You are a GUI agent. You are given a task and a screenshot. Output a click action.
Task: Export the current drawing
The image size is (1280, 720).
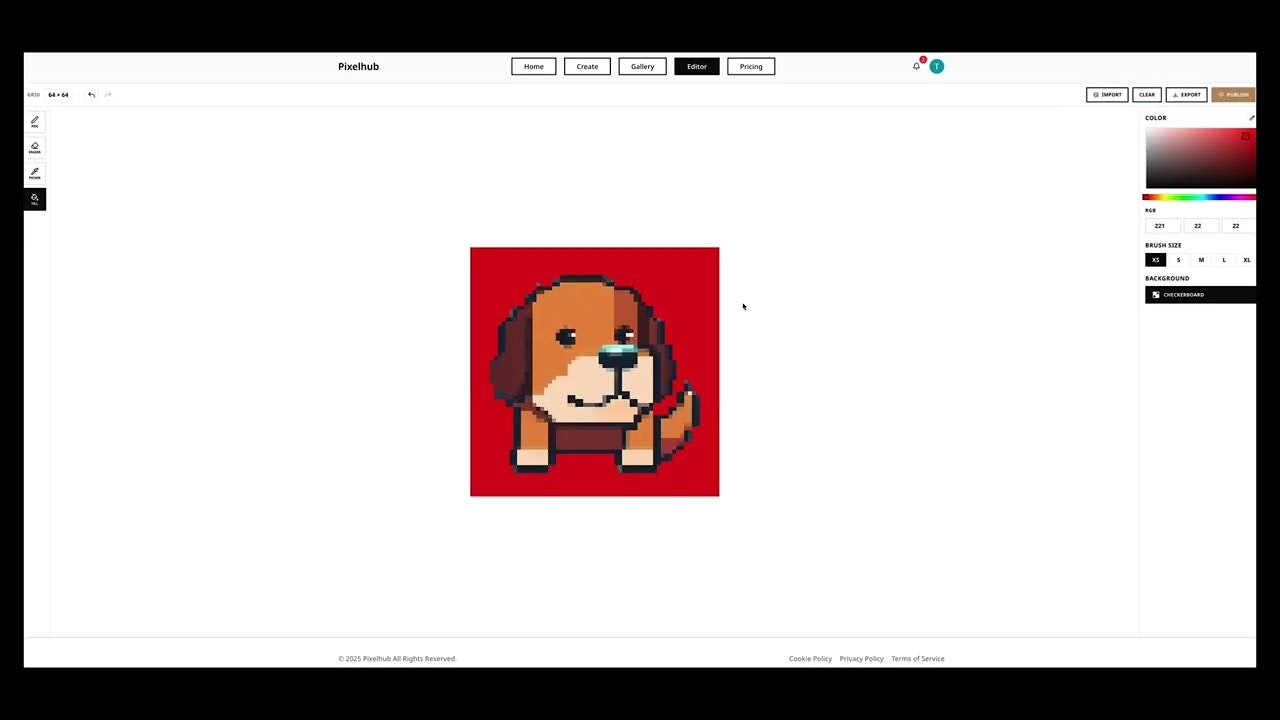click(1187, 94)
